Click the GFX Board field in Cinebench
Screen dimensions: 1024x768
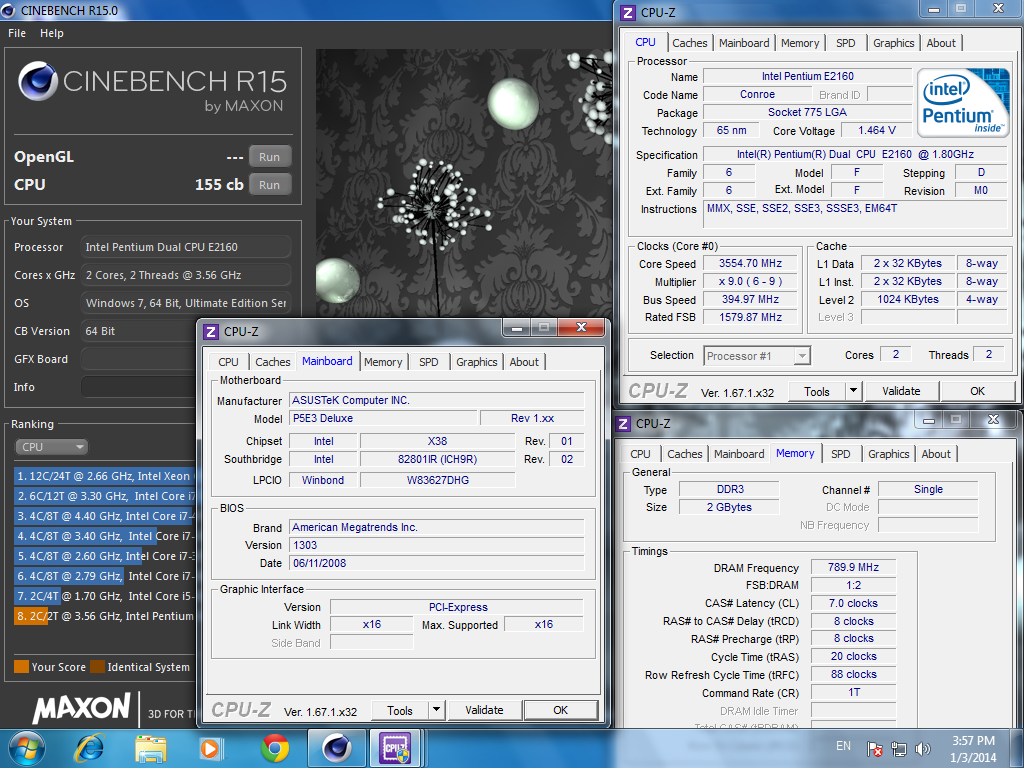(x=140, y=359)
